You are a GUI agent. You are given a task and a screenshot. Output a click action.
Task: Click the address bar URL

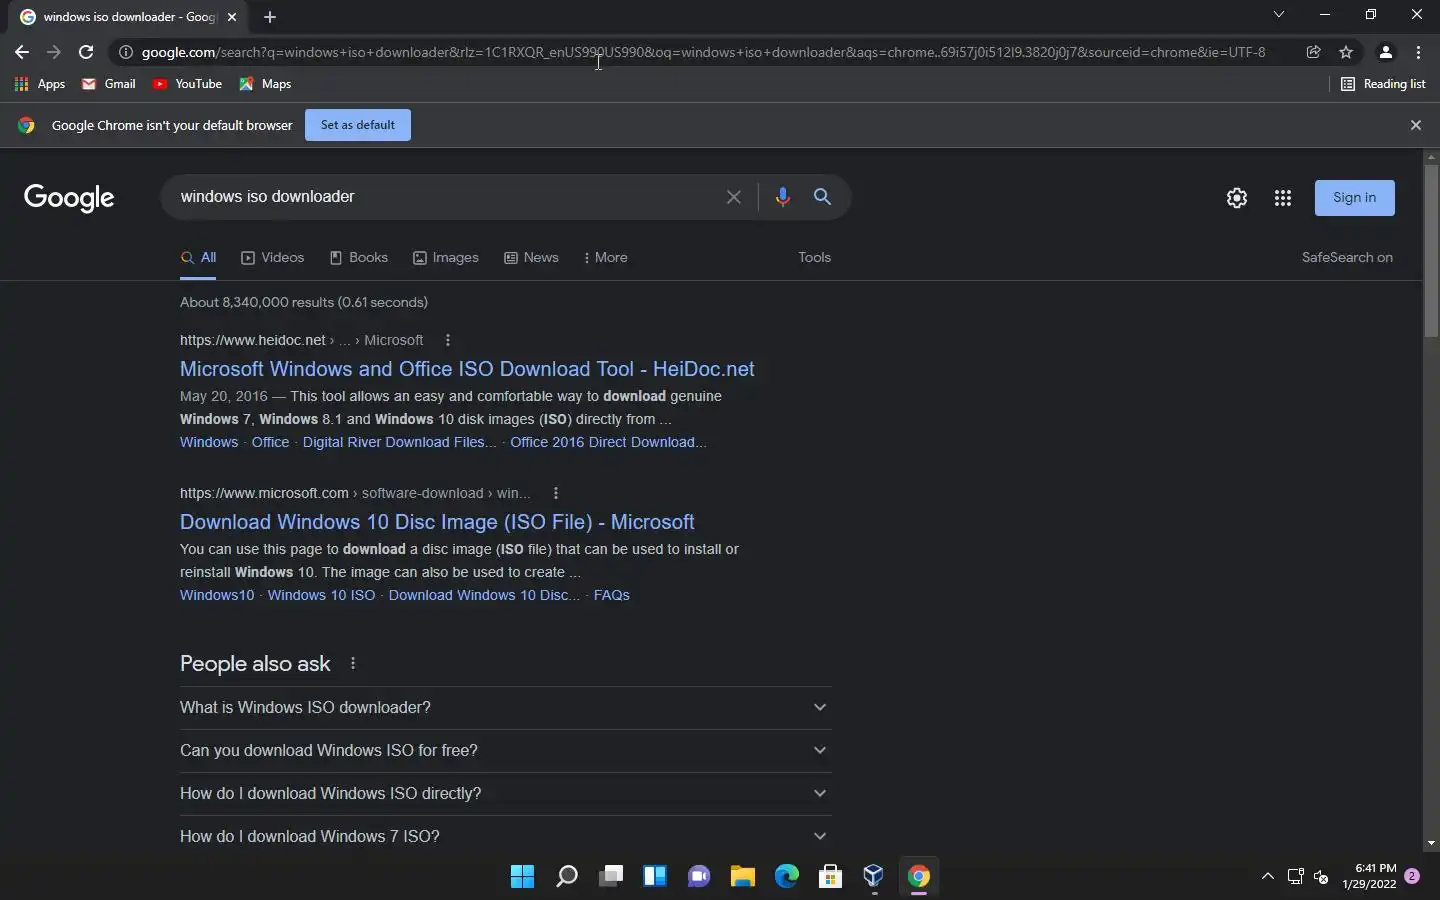703,52
